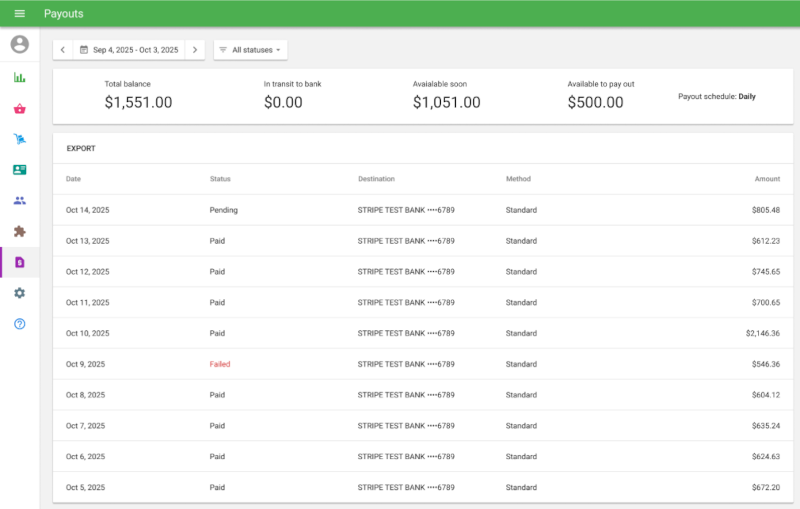Select the Oct 12, 2025 payout date
Image resolution: width=800 pixels, height=509 pixels.
[x=87, y=272]
